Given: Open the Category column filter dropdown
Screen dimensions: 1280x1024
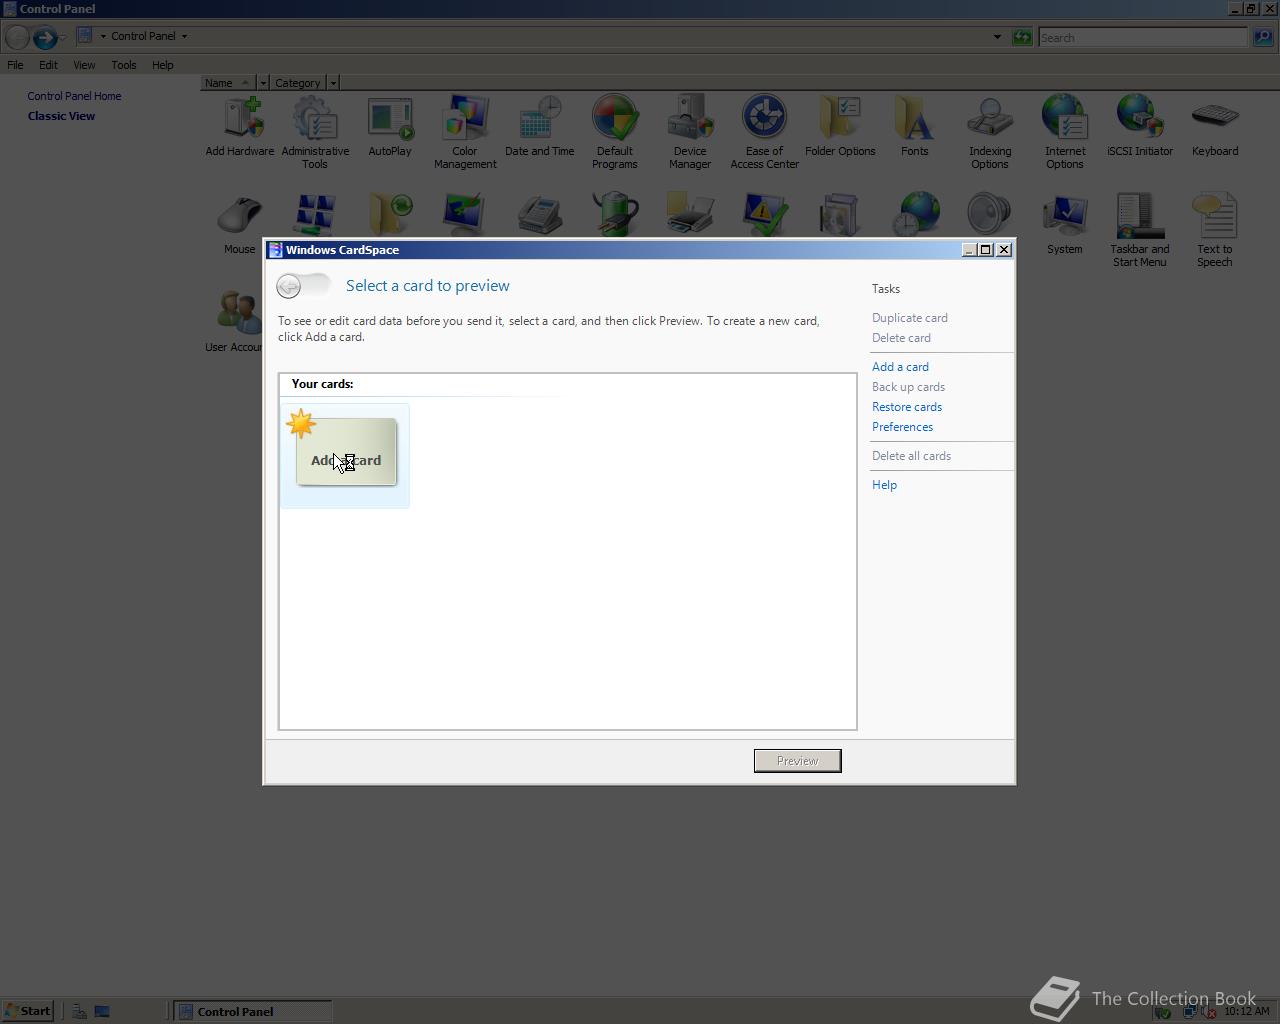Looking at the screenshot, I should [x=333, y=83].
